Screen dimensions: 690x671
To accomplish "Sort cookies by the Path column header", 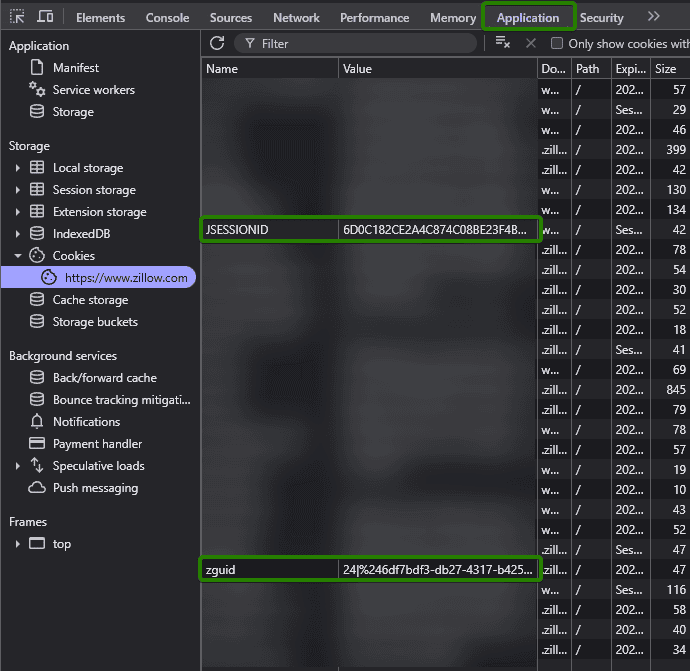I will tap(591, 69).
